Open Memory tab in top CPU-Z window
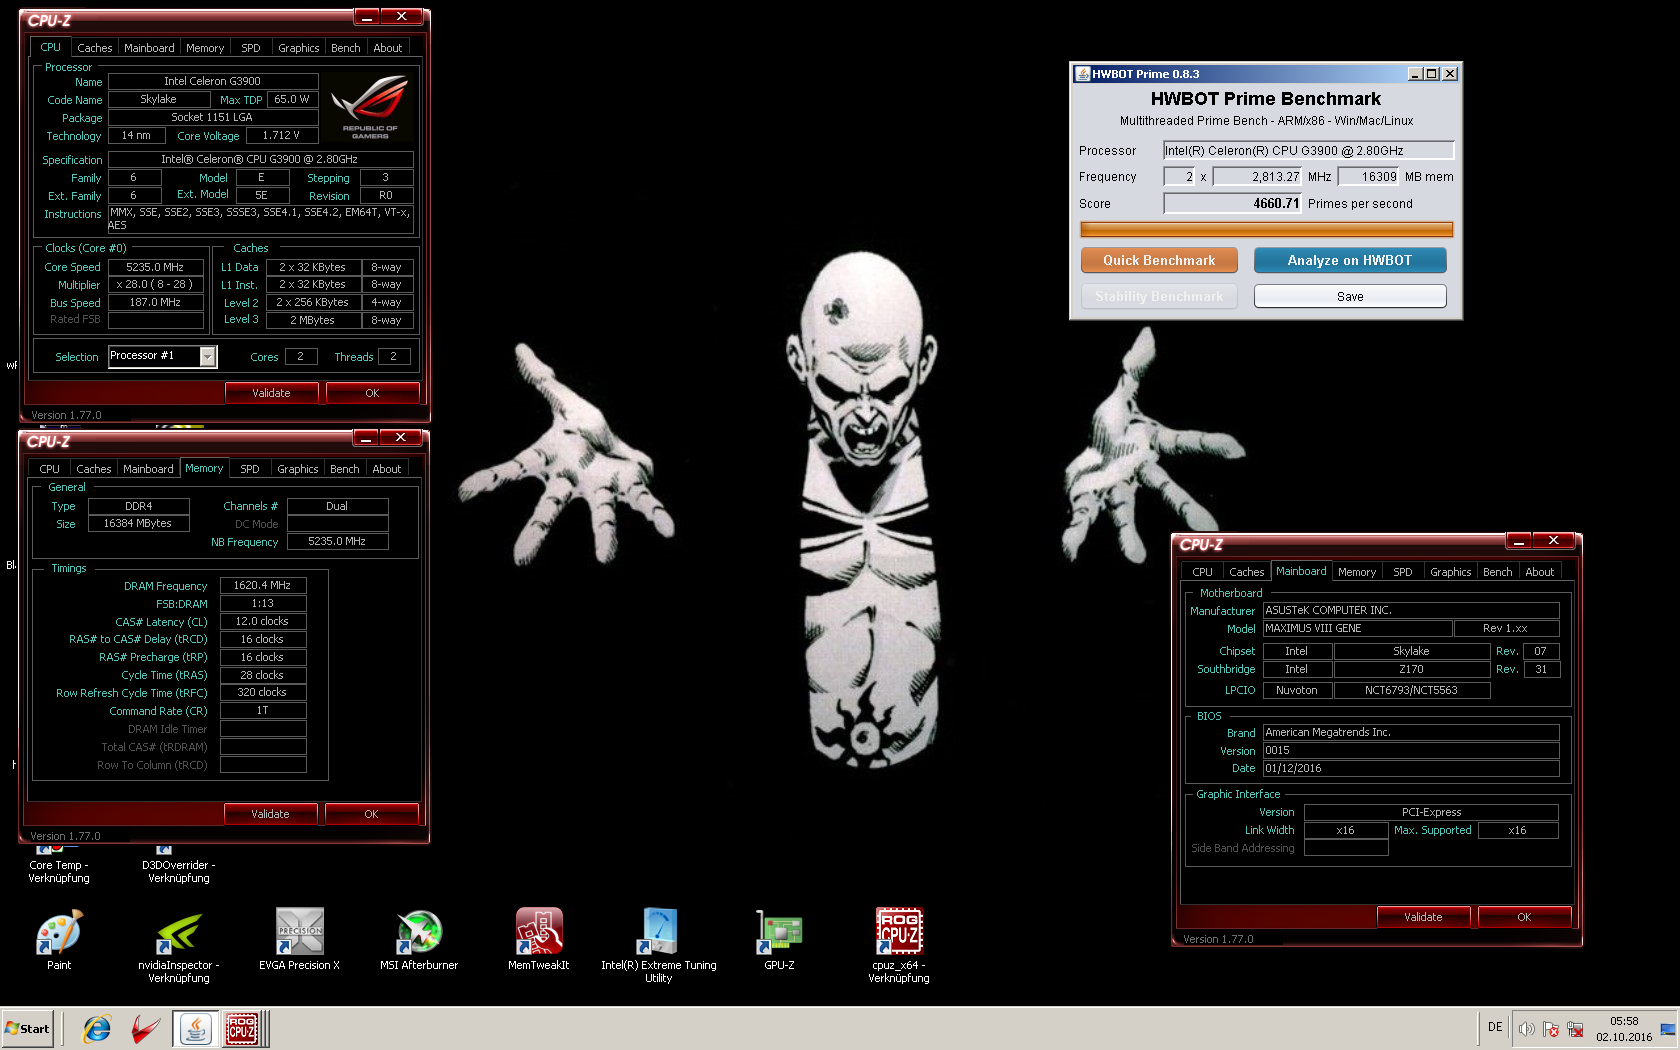 pos(205,48)
